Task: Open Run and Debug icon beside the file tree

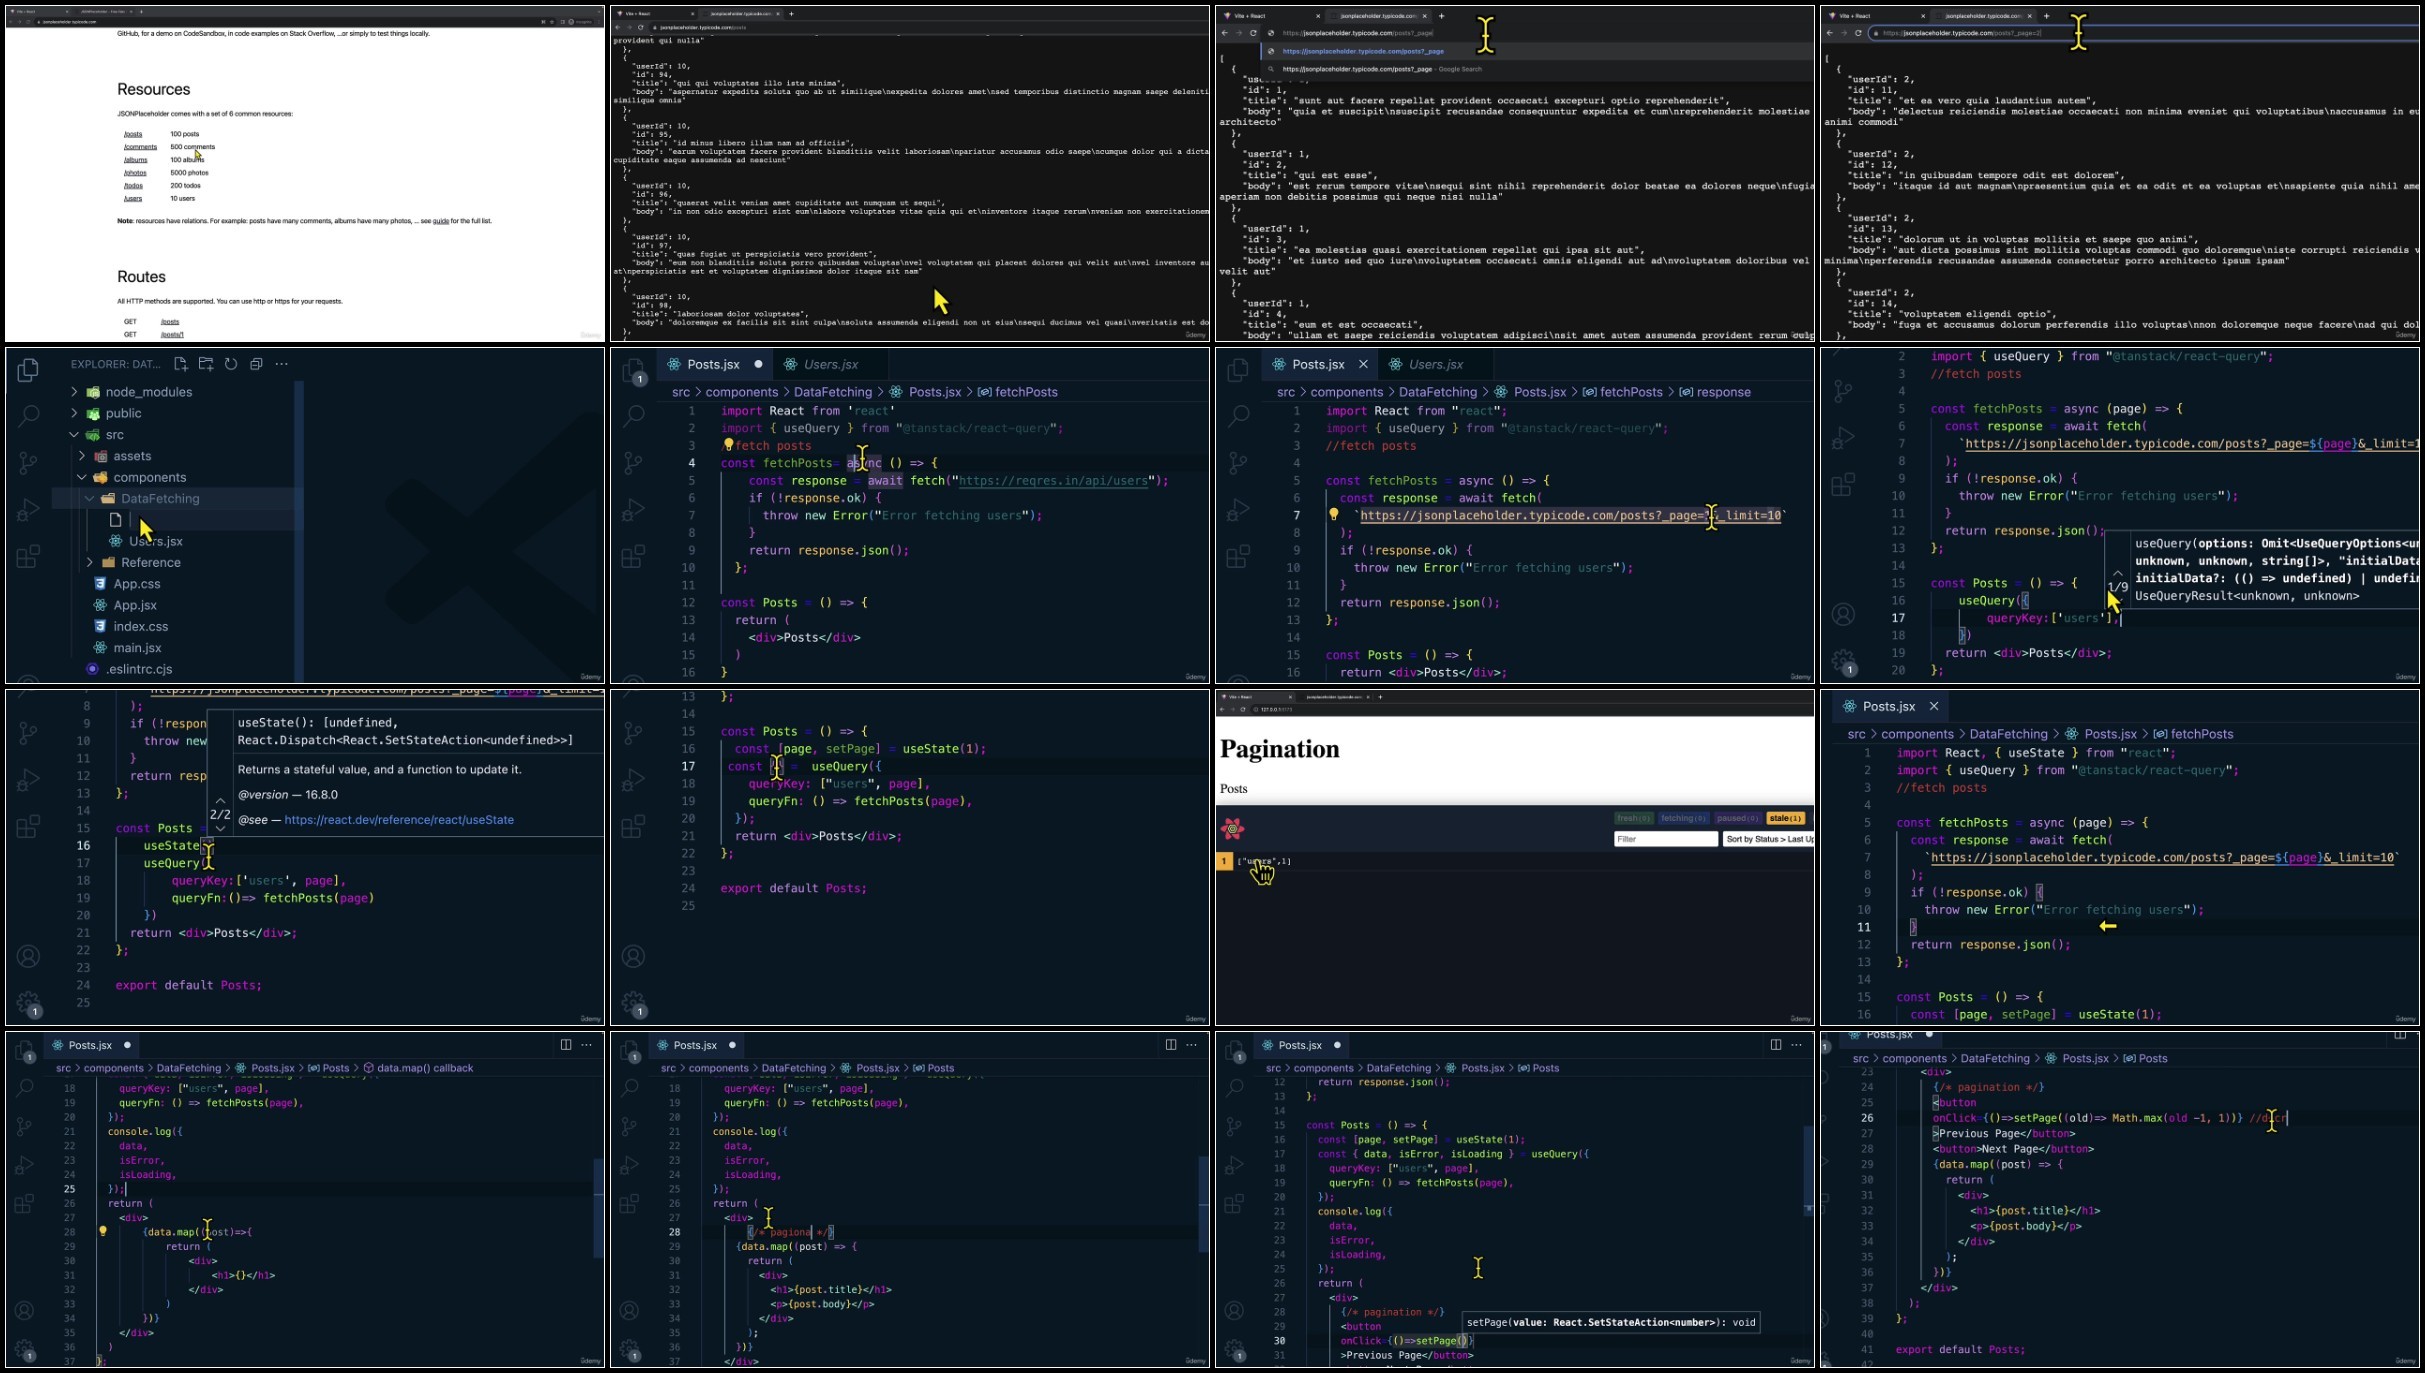Action: (x=28, y=509)
